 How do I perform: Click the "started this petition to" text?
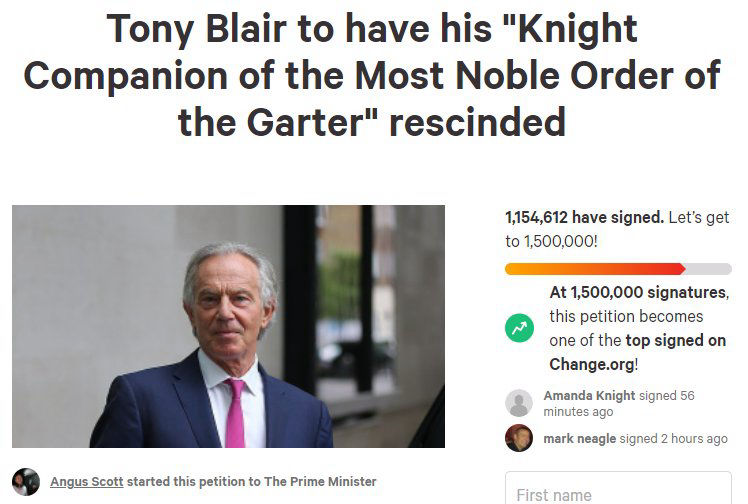(194, 481)
